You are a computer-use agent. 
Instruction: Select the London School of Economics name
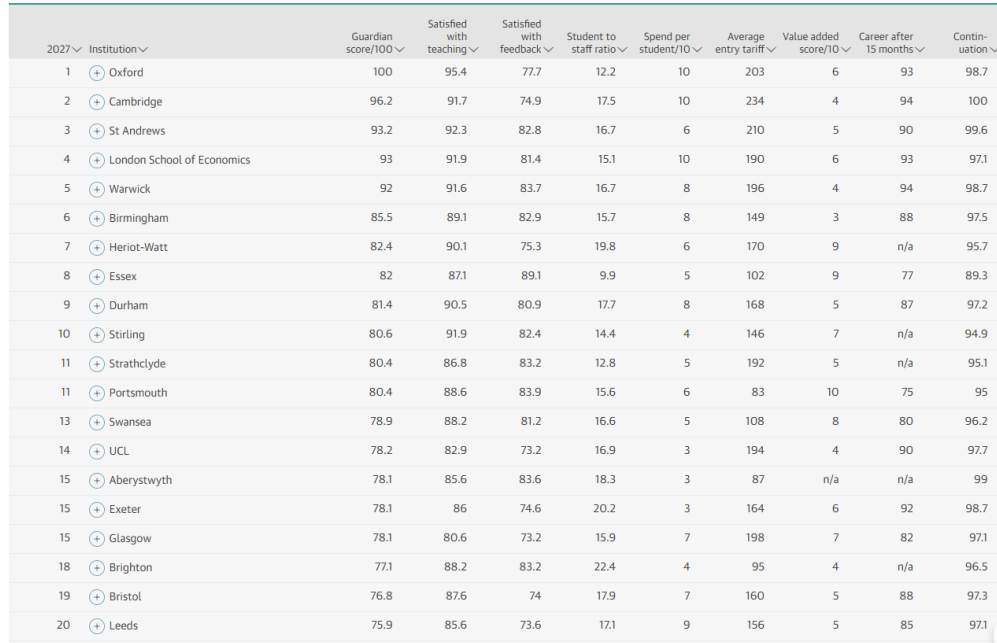tap(179, 160)
